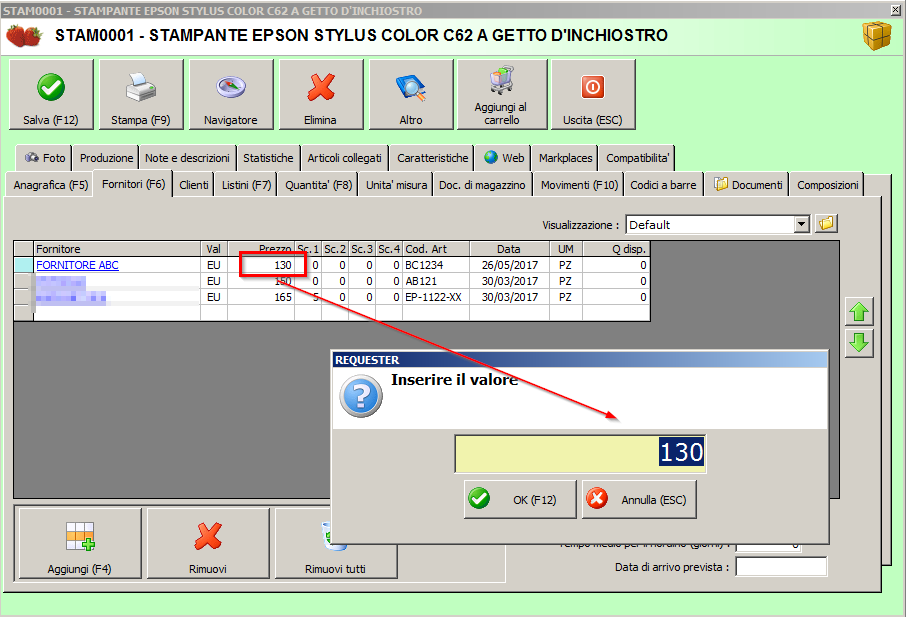Screen dimensions: 906x617
Task: Click the Fornitore column header
Action: [x=117, y=249]
